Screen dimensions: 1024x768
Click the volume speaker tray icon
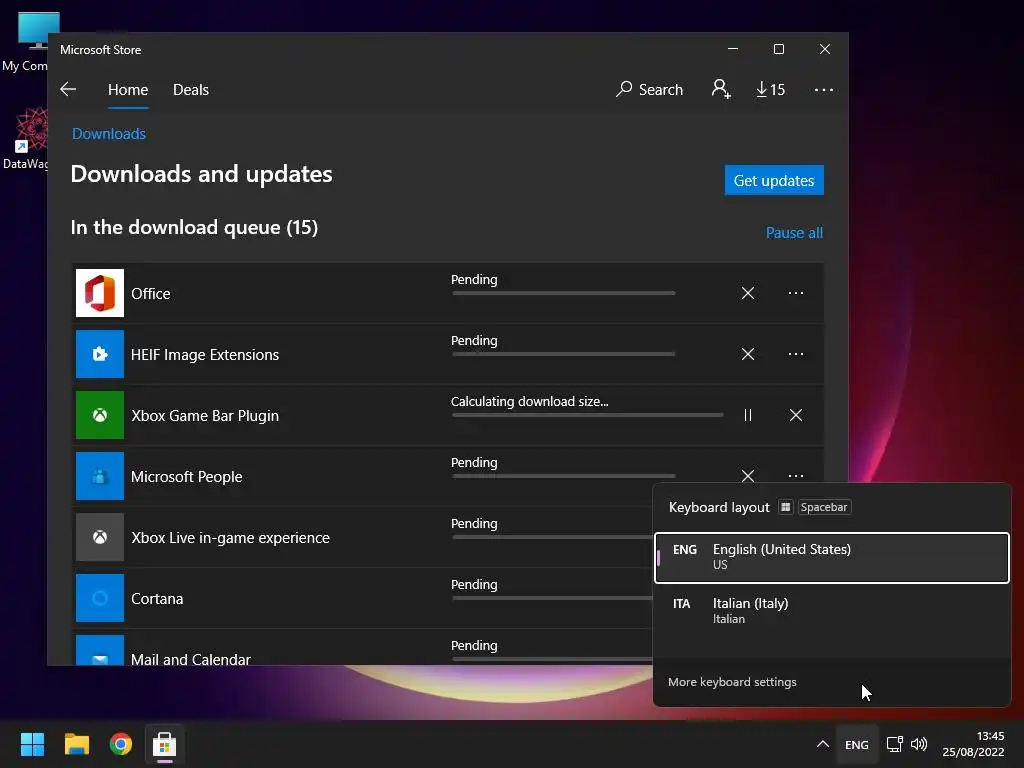point(919,744)
